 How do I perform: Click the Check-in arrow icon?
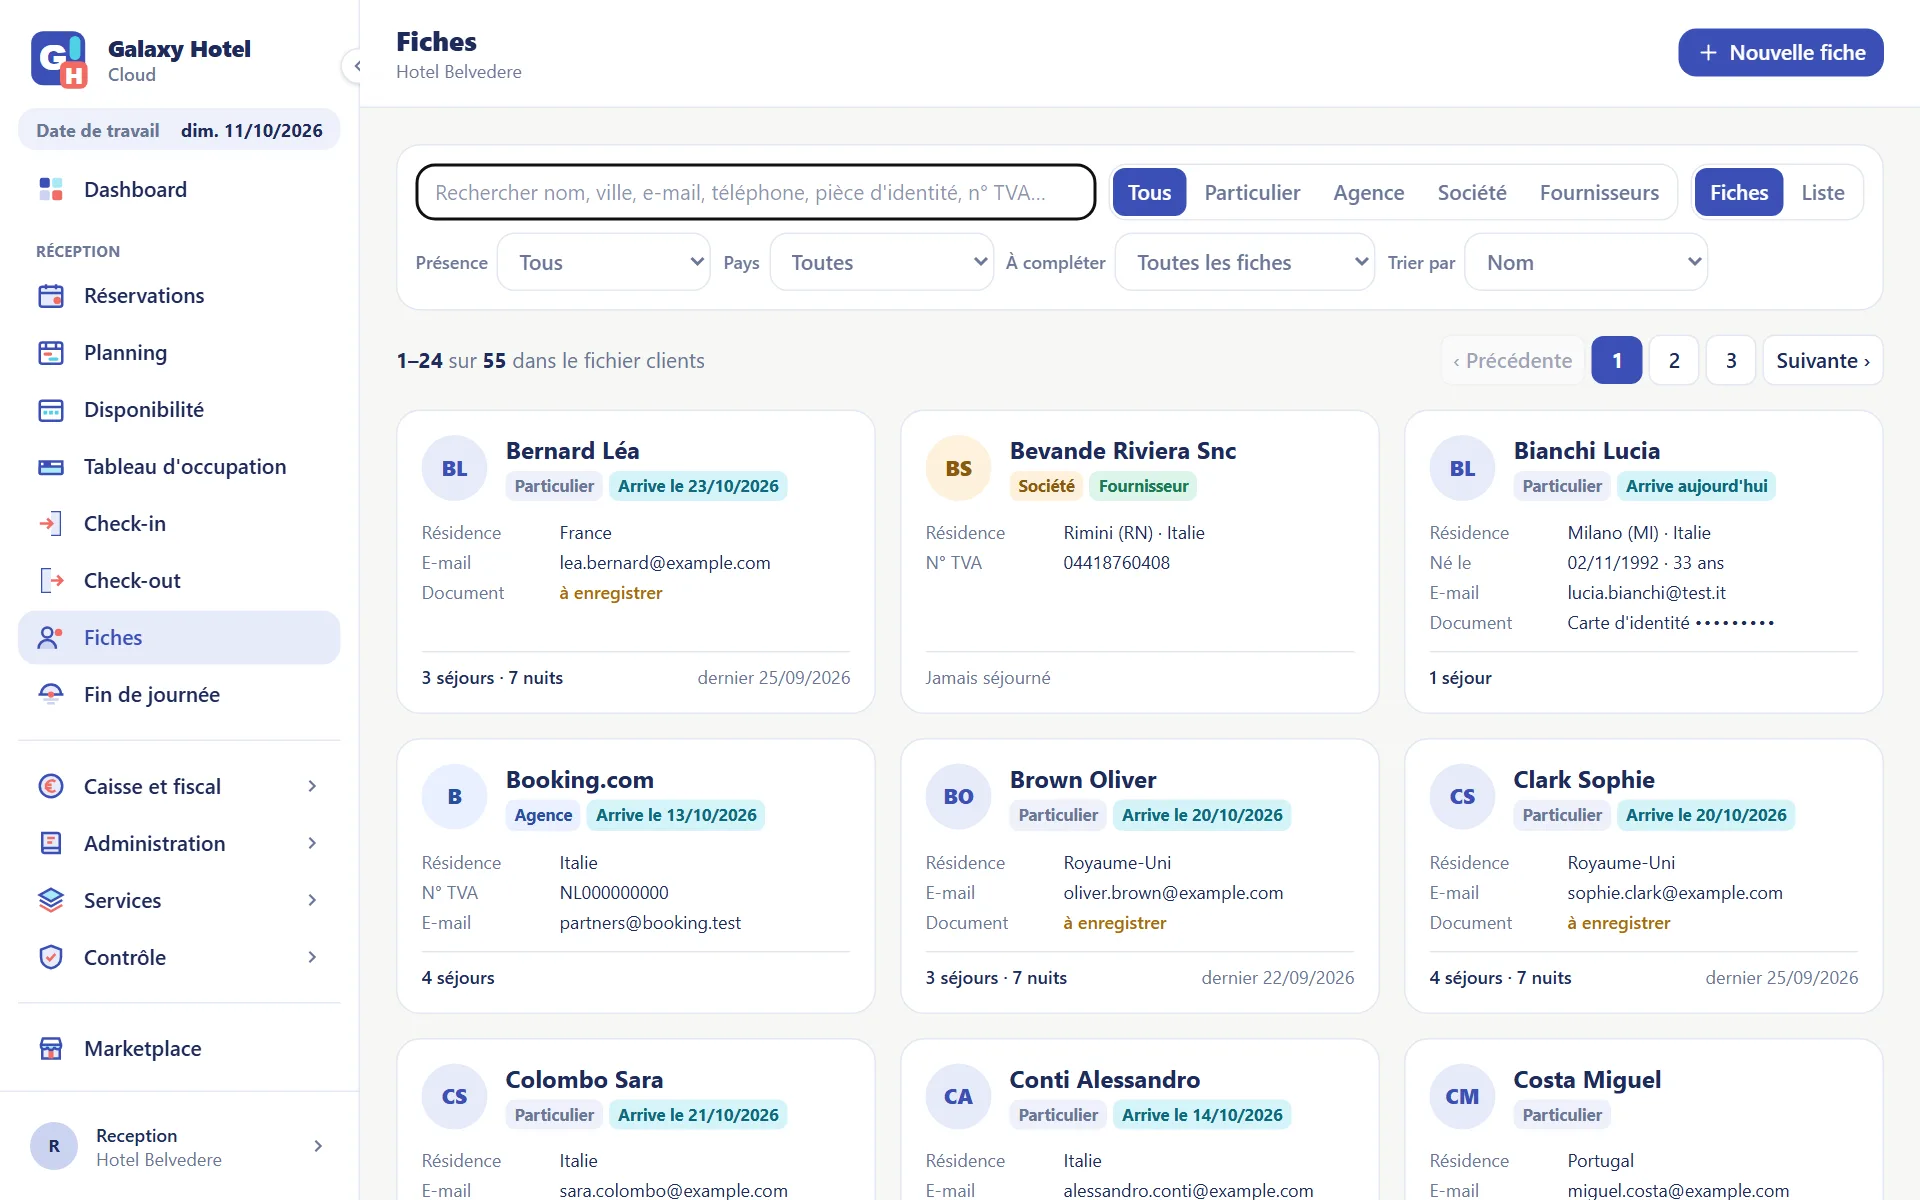click(x=51, y=524)
